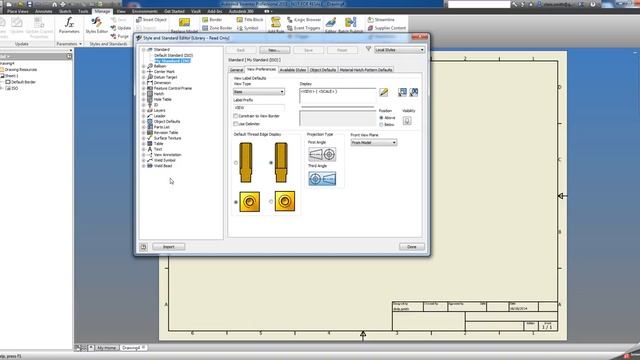Viewport: 640px width, 360px height.
Task: Click the Symbol define tool
Action: click(248, 28)
